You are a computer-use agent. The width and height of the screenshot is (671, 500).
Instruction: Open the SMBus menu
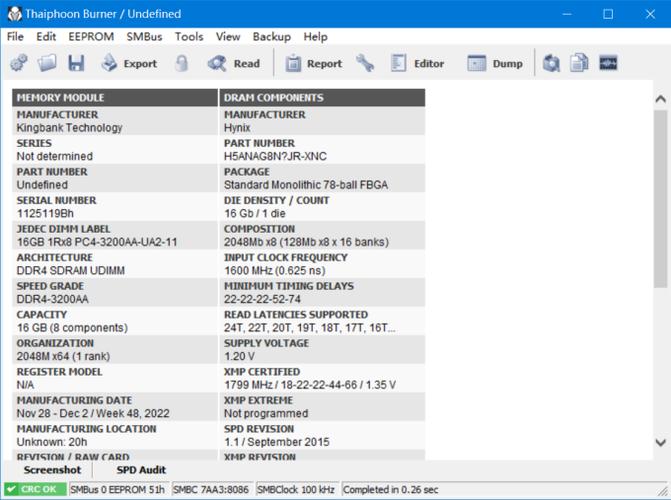144,36
